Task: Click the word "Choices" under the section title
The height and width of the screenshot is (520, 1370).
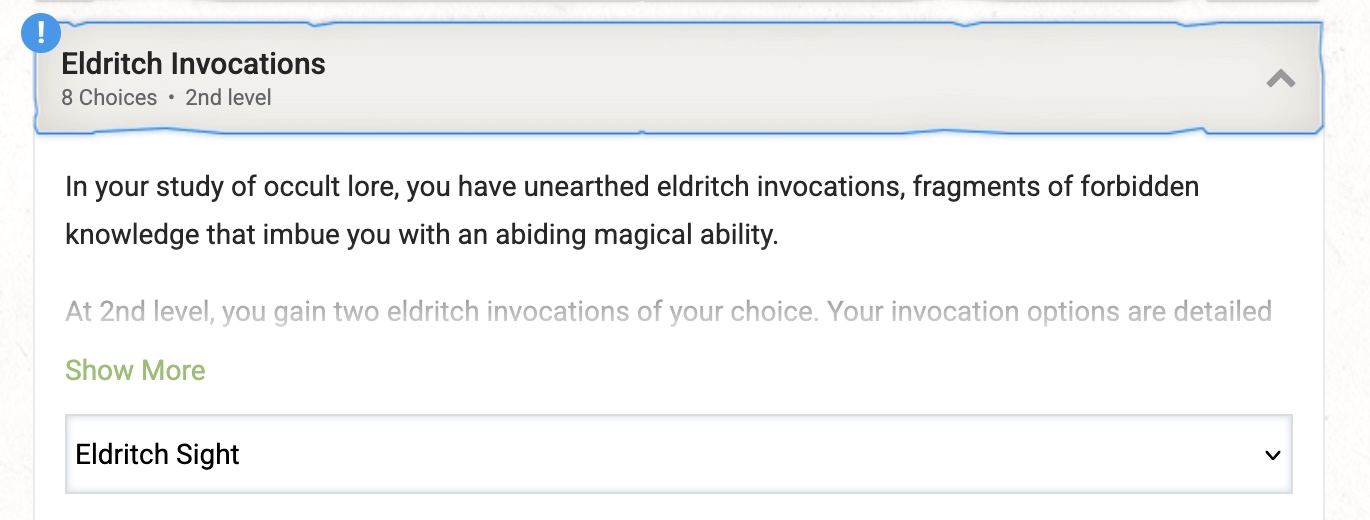Action: pos(118,98)
